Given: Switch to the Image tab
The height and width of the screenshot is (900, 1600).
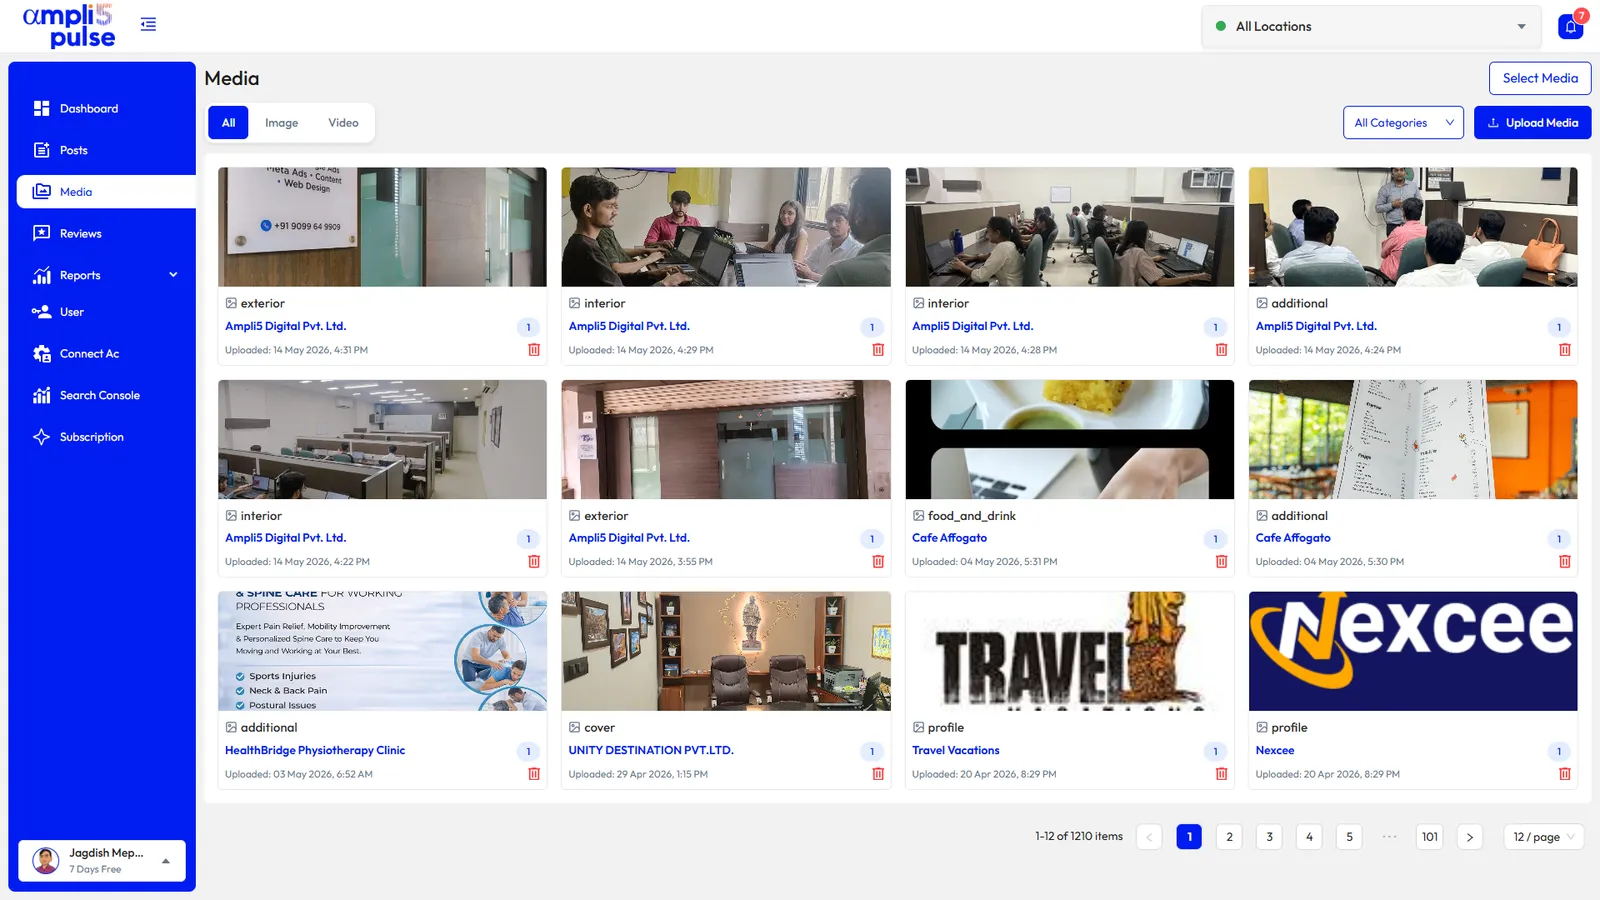Looking at the screenshot, I should (281, 123).
